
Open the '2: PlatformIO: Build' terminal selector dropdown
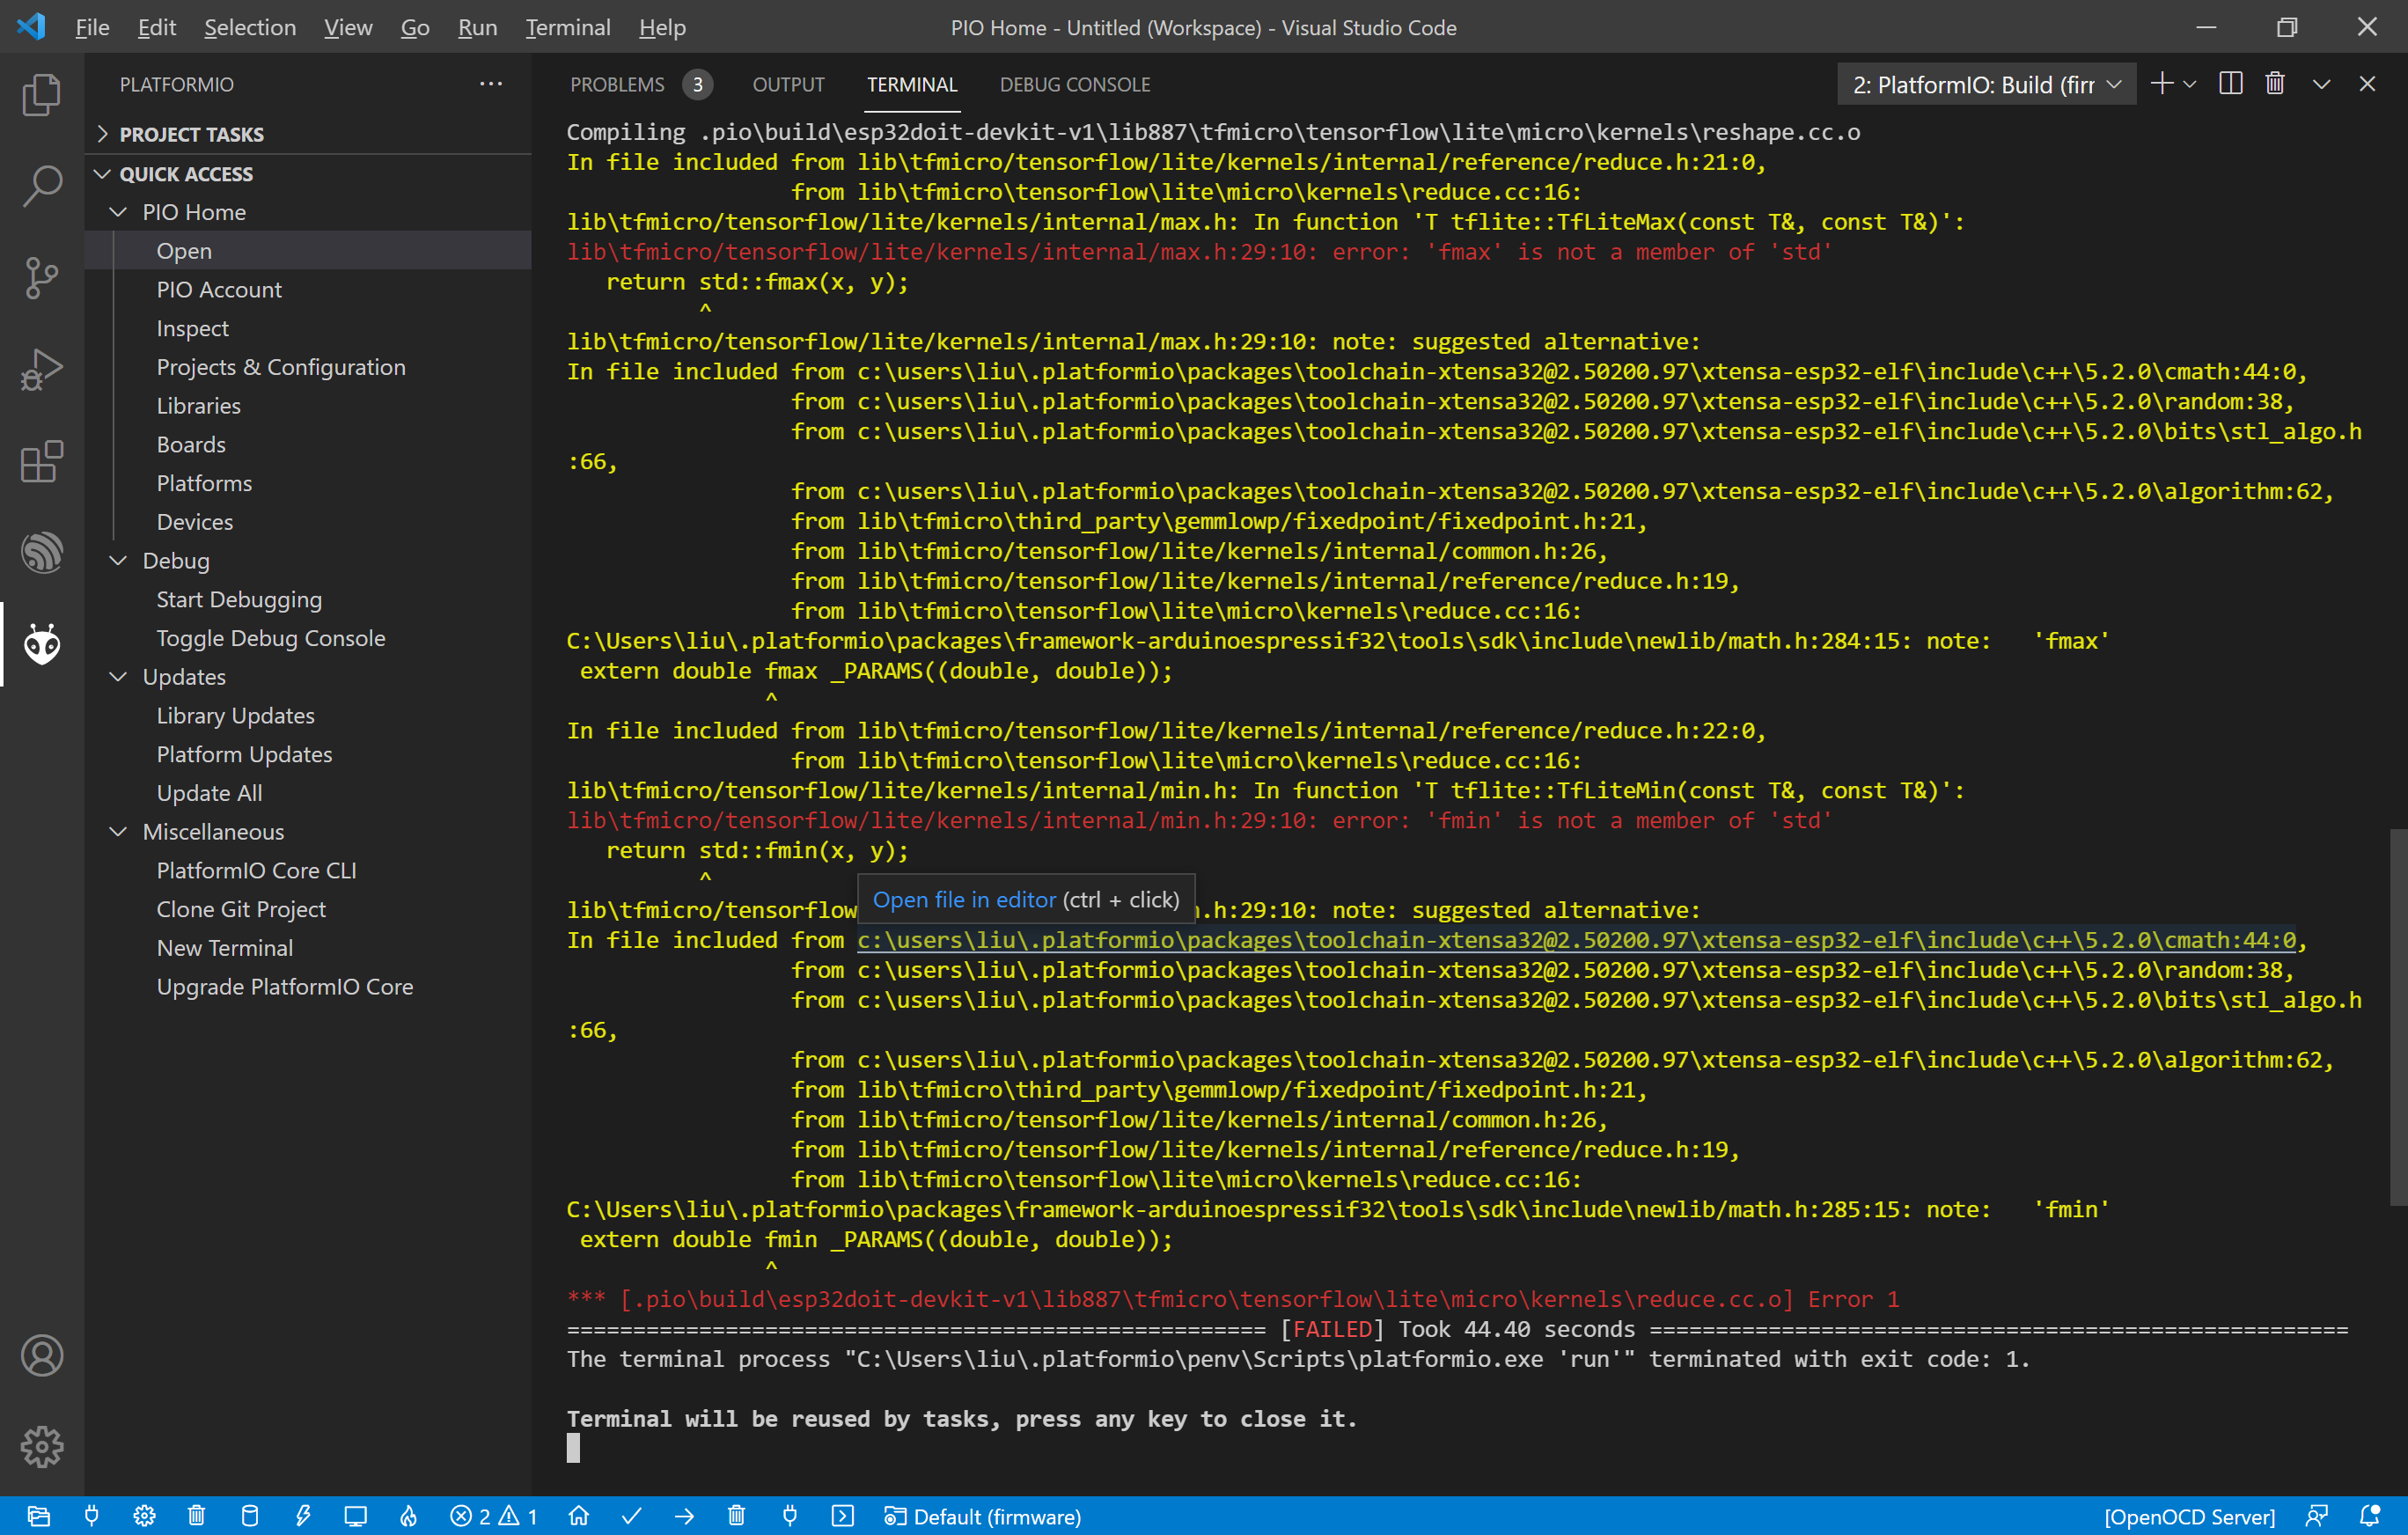[1985, 83]
